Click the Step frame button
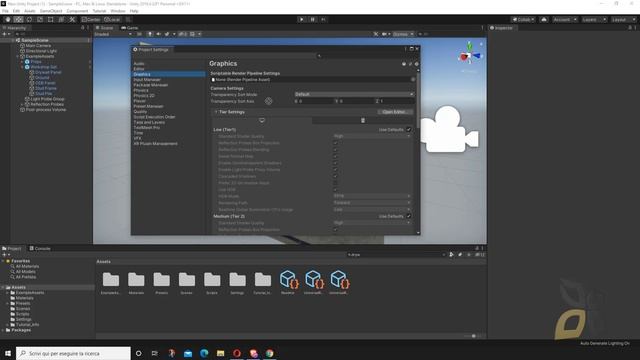The height and width of the screenshot is (360, 640). (323, 19)
